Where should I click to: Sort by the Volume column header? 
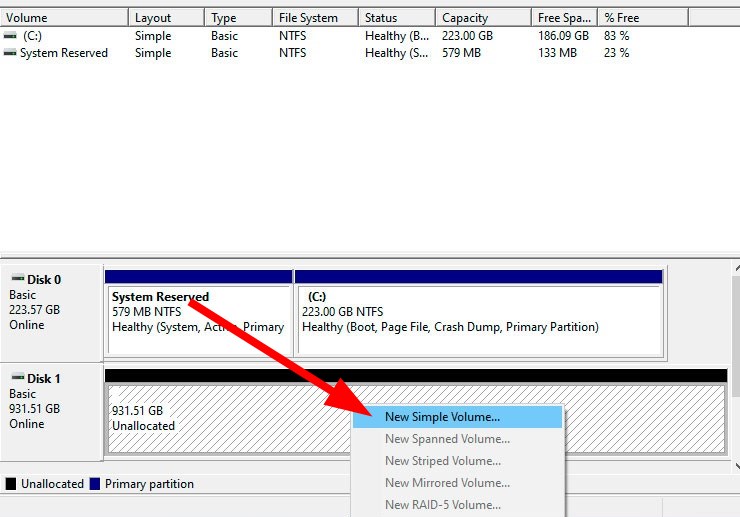[64, 18]
